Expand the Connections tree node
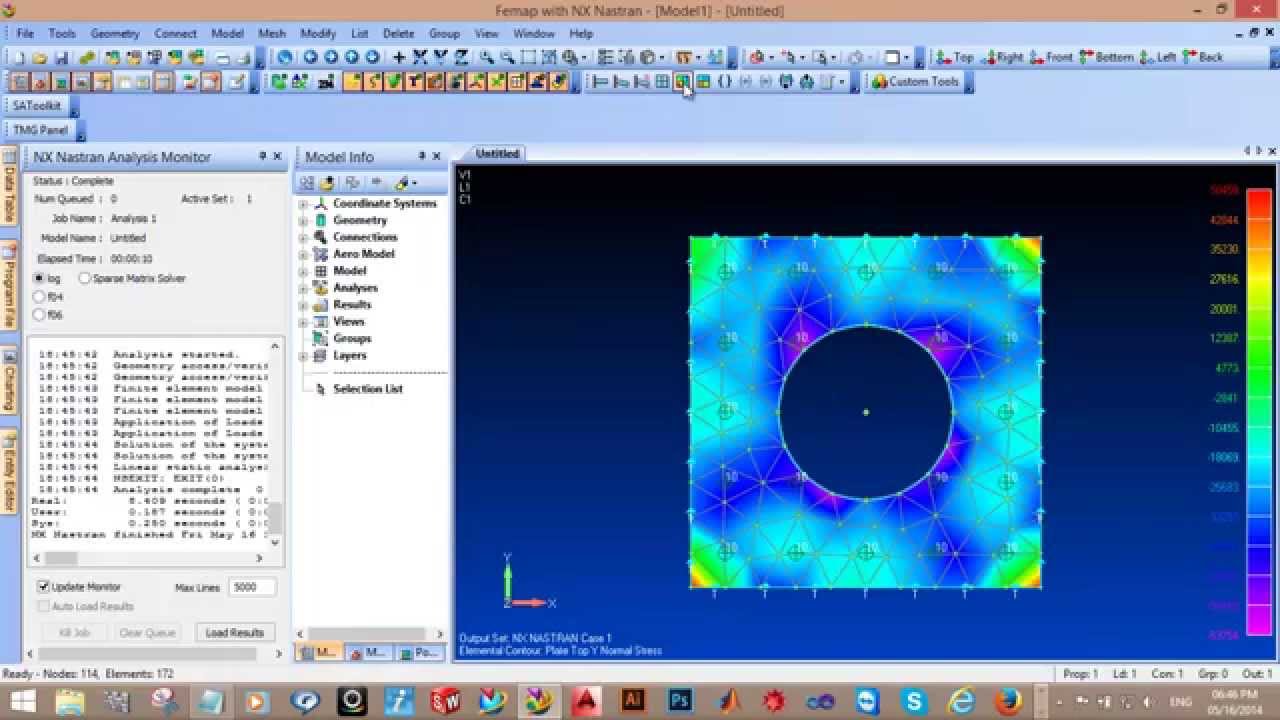The height and width of the screenshot is (720, 1280). (303, 238)
